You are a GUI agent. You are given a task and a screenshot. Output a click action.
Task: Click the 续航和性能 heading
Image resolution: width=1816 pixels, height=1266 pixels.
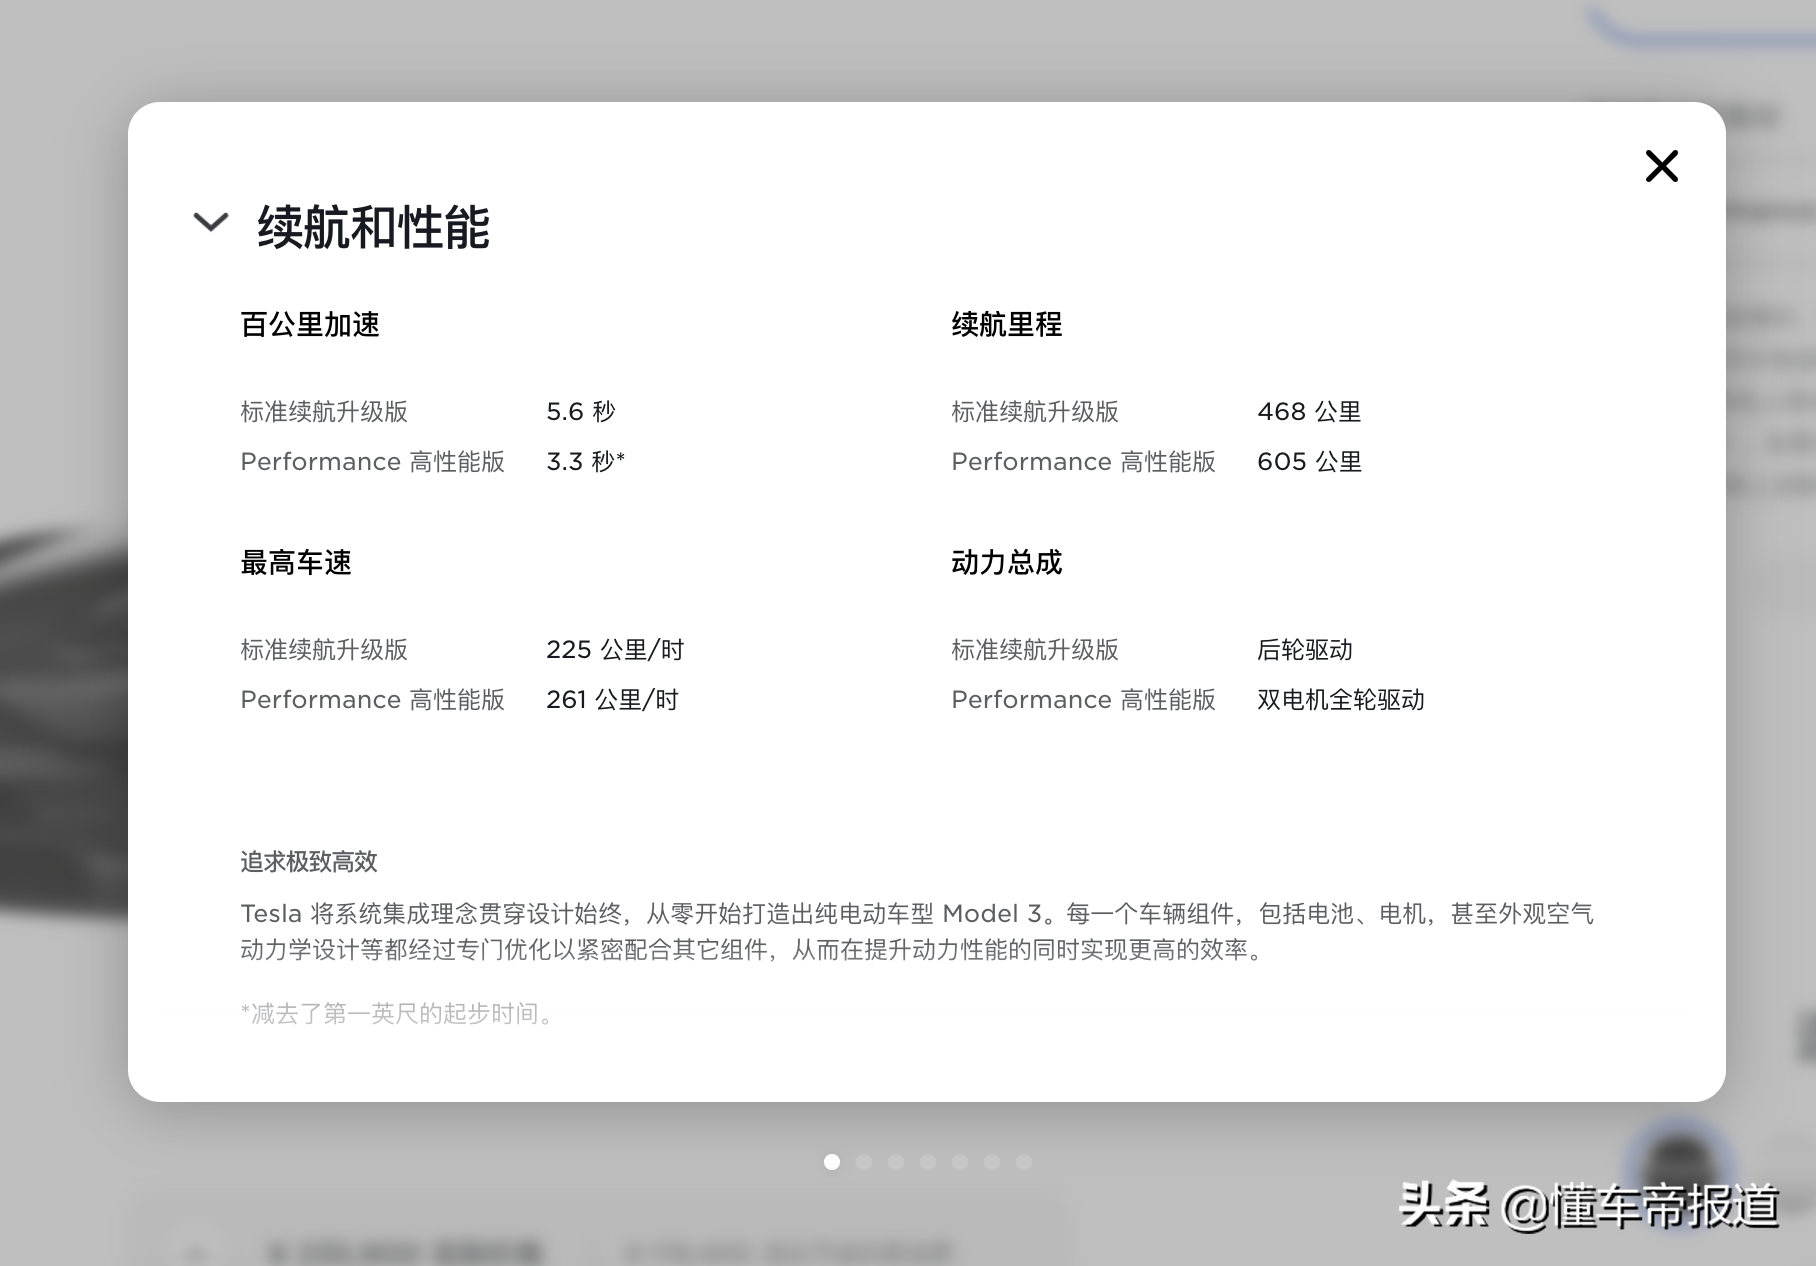tap(374, 227)
